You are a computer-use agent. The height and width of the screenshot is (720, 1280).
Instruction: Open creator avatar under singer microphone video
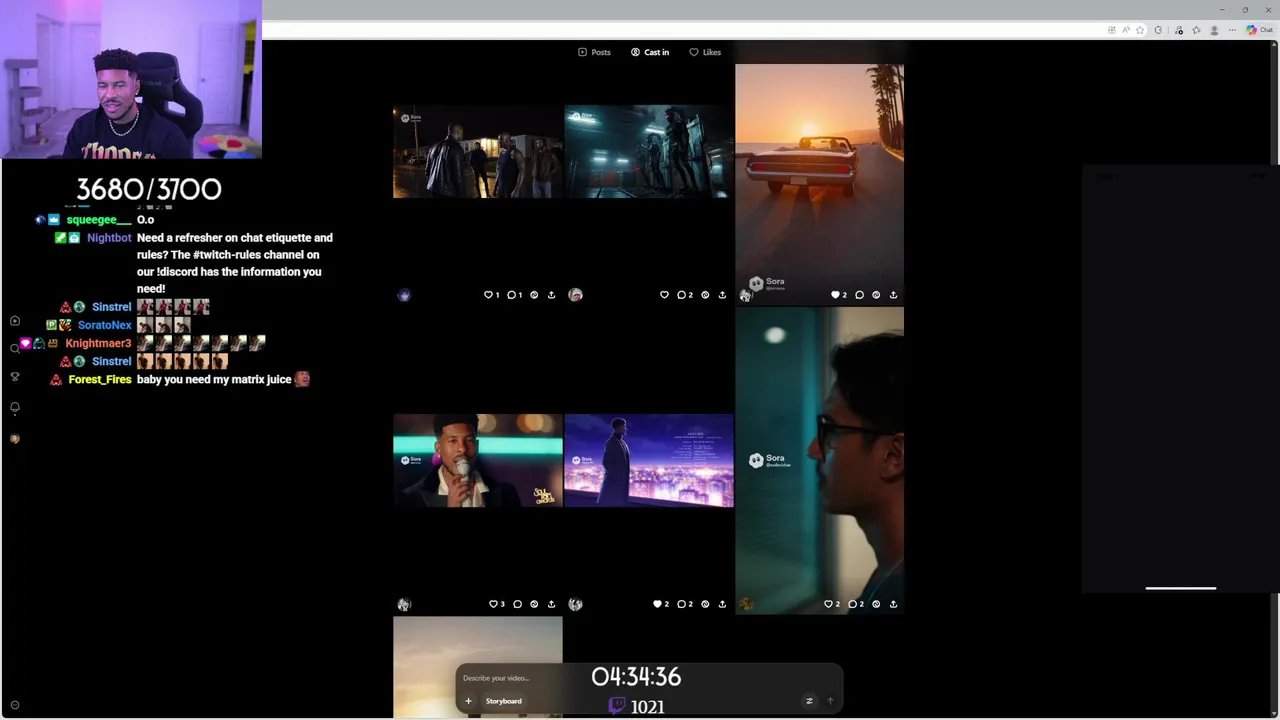404,604
